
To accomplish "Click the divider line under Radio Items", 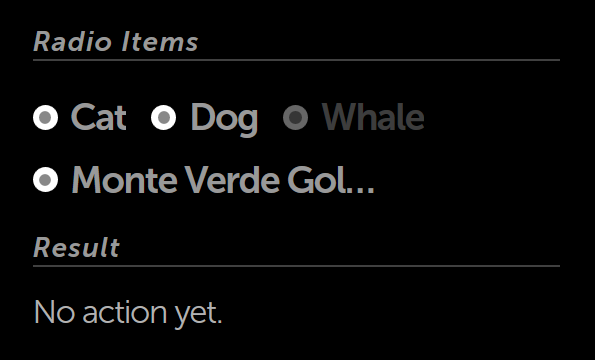I will pos(296,60).
